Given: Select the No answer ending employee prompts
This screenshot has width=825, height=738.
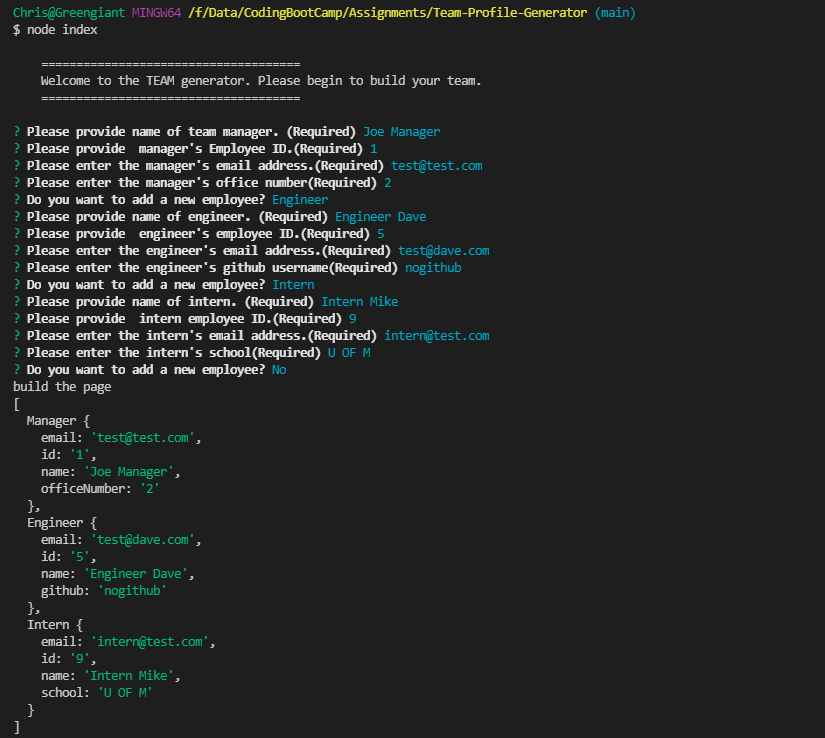Looking at the screenshot, I should 278,369.
